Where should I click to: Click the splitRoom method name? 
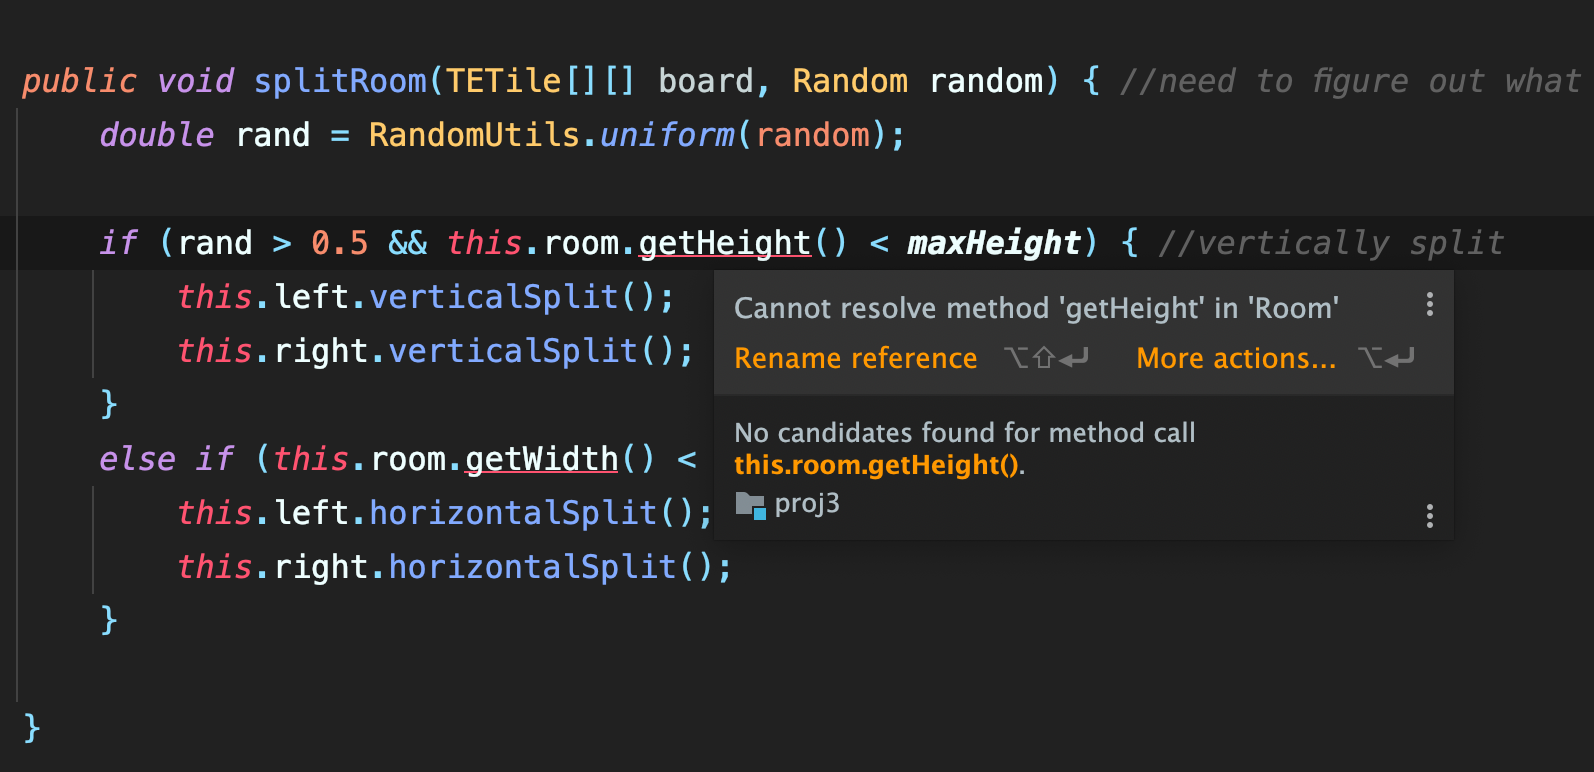(340, 81)
